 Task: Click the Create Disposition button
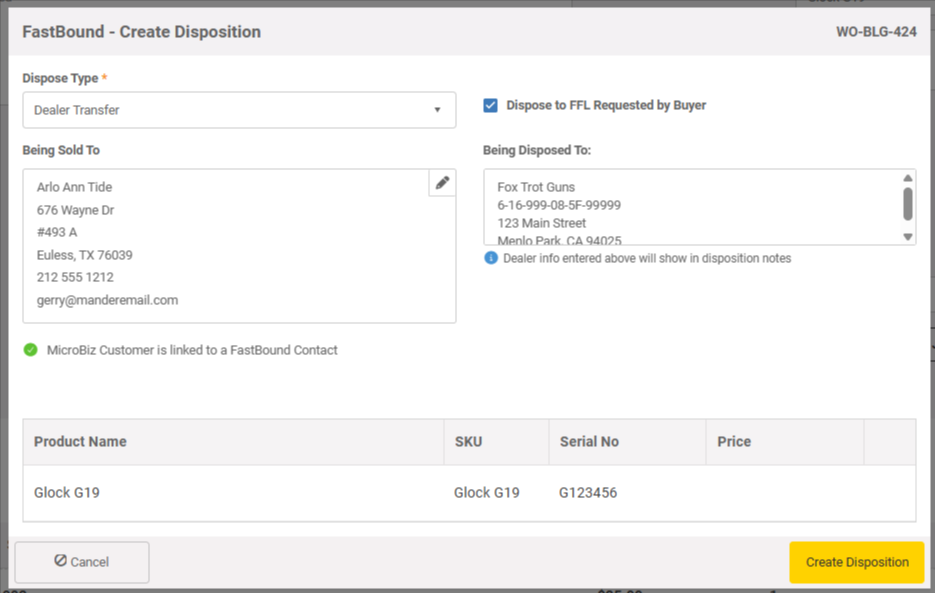click(x=856, y=562)
